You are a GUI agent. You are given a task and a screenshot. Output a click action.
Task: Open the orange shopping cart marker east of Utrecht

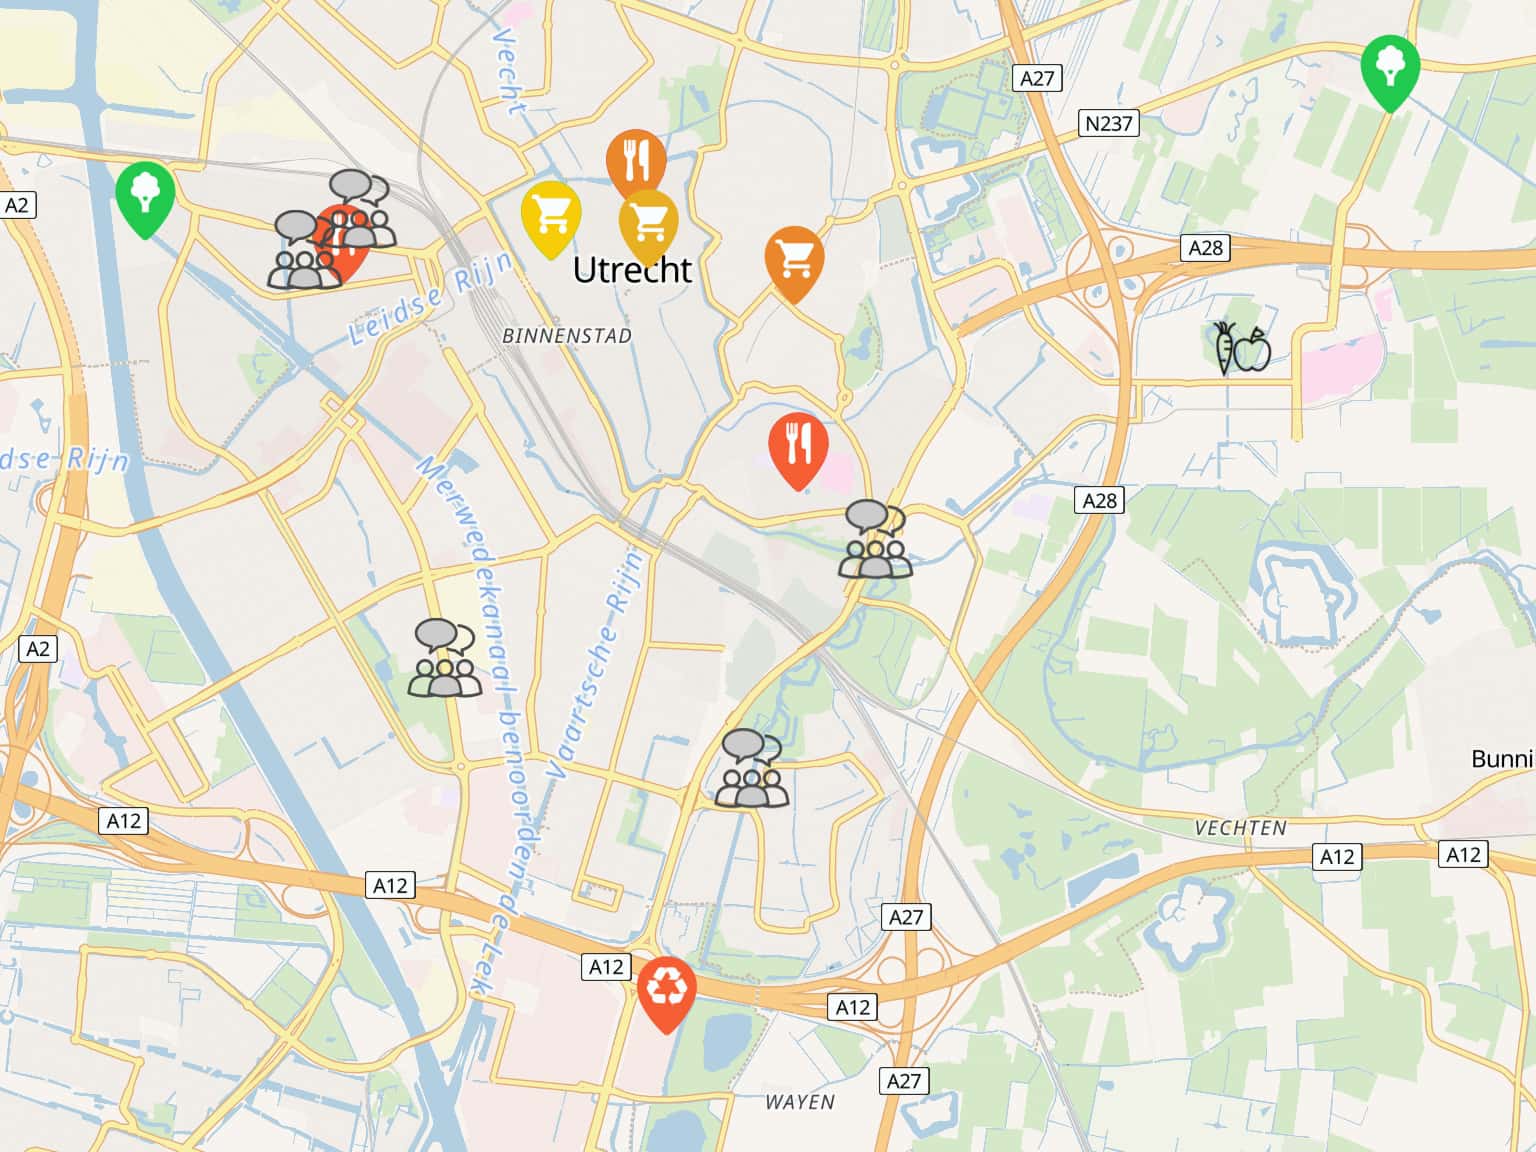(795, 264)
